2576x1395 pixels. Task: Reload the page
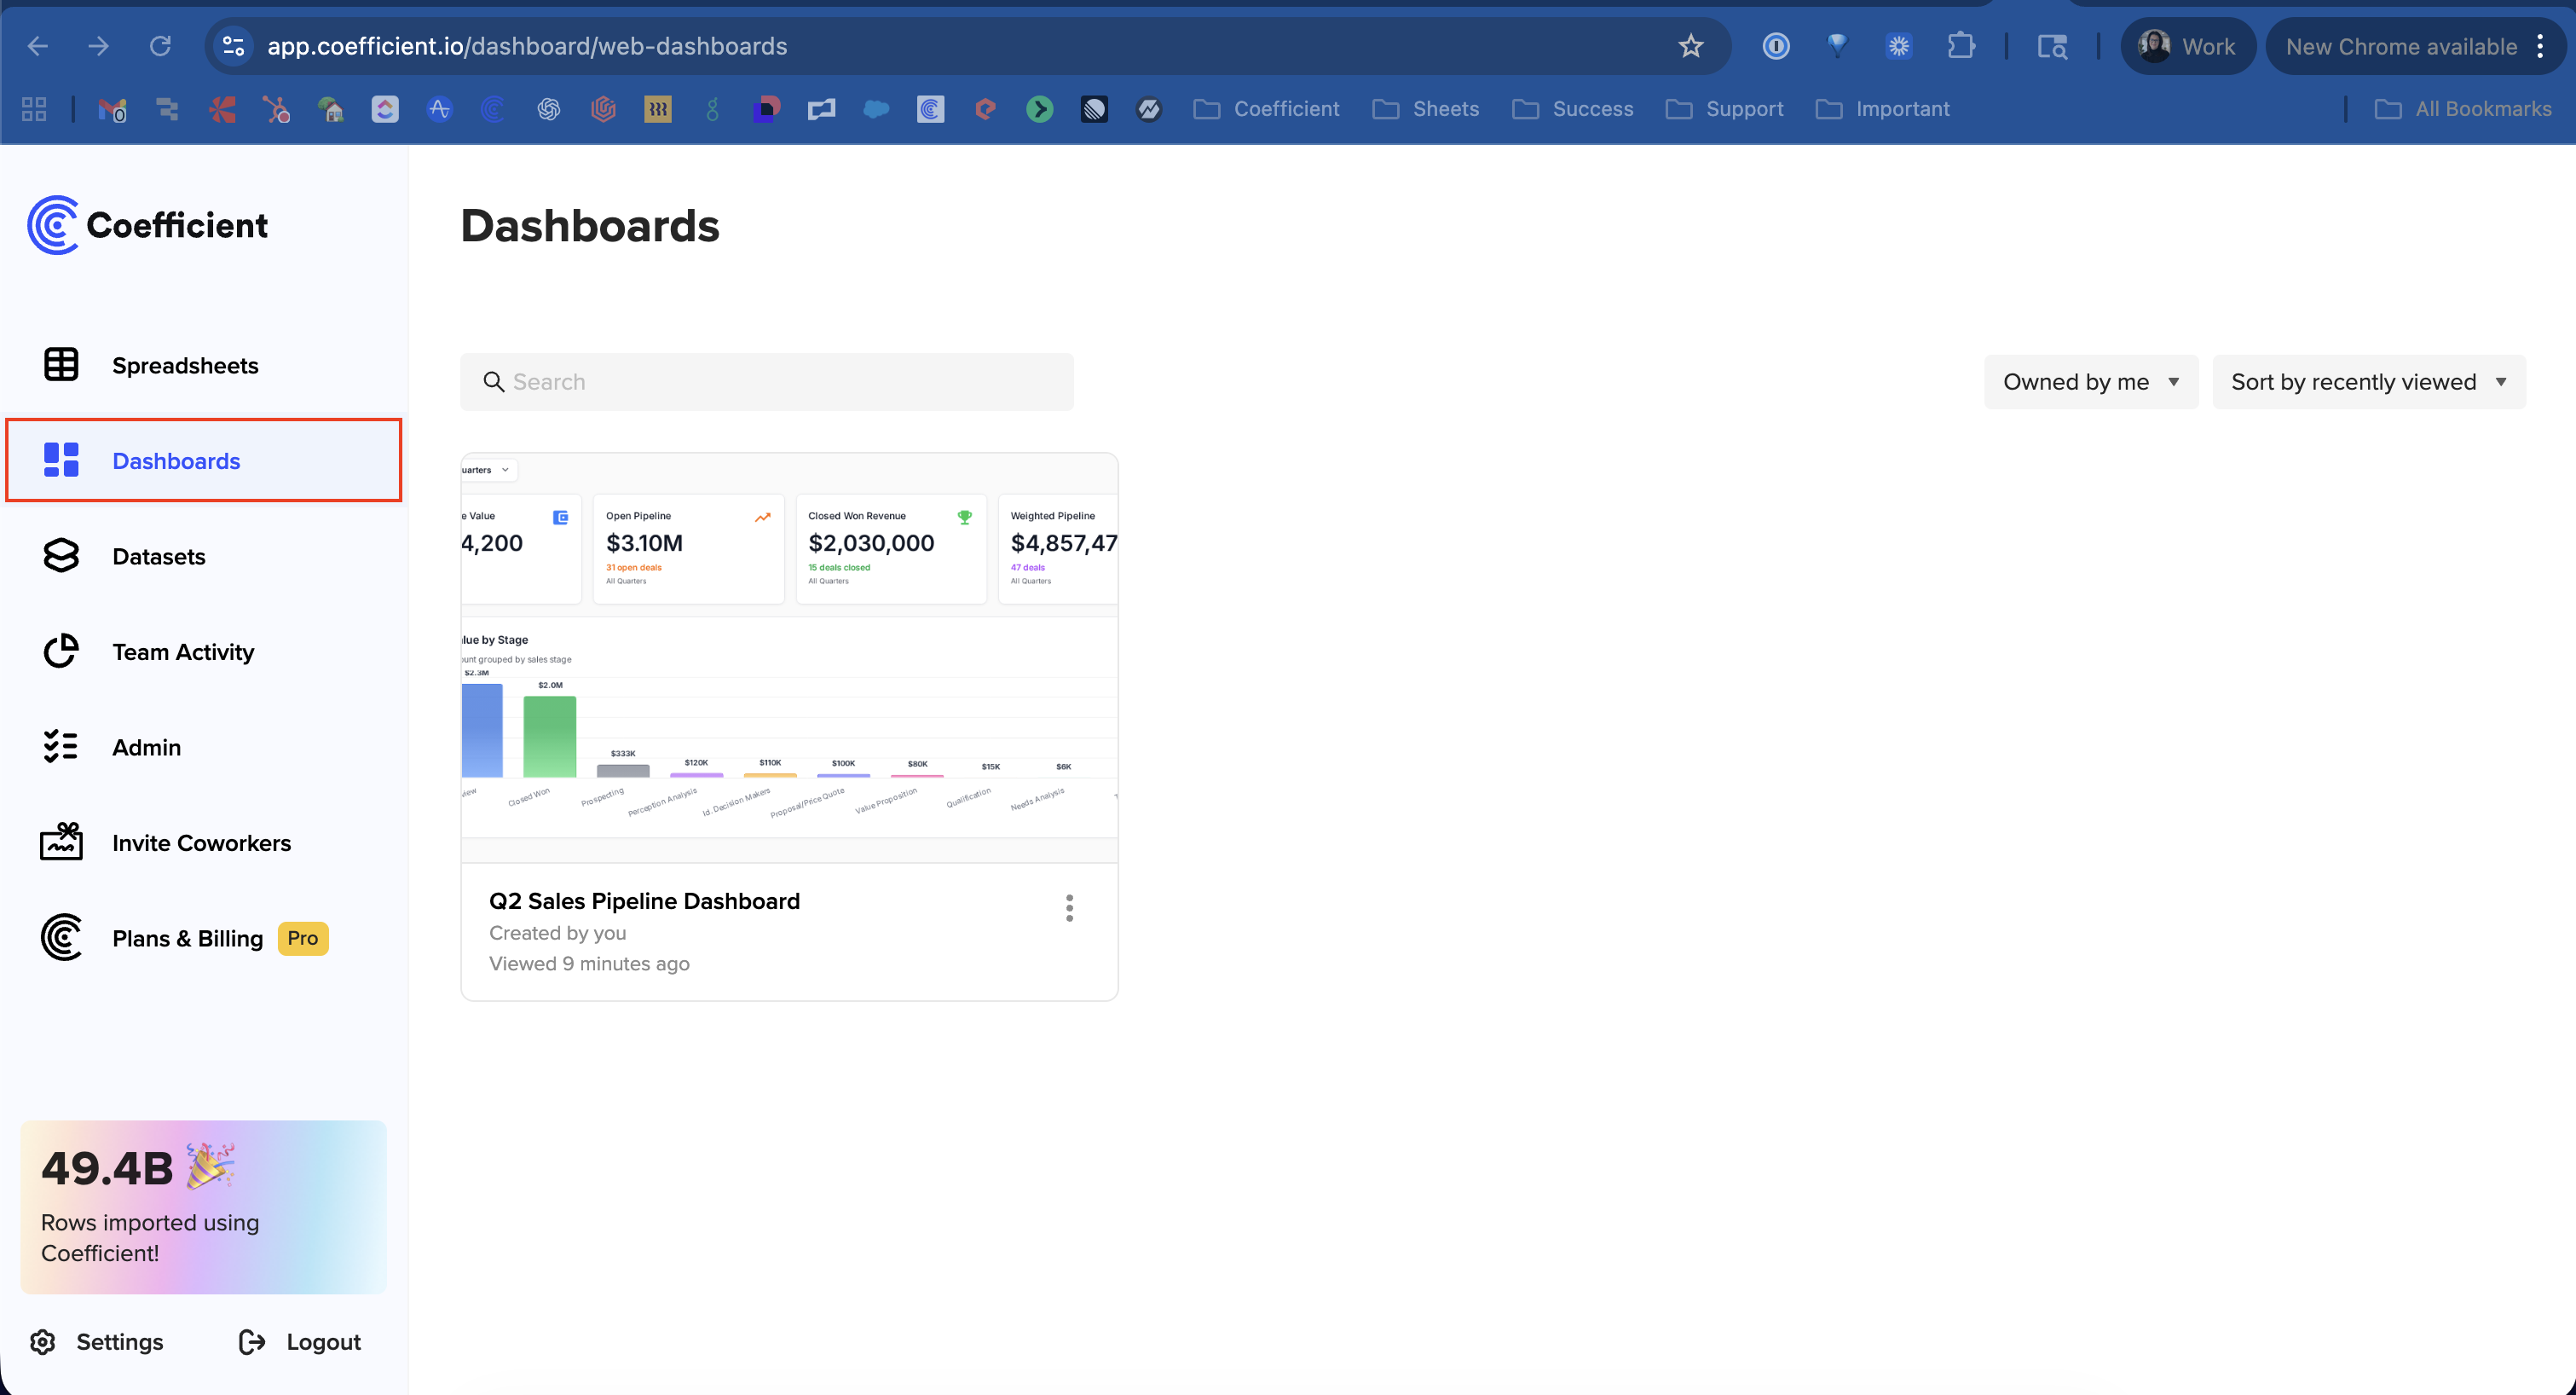(160, 46)
